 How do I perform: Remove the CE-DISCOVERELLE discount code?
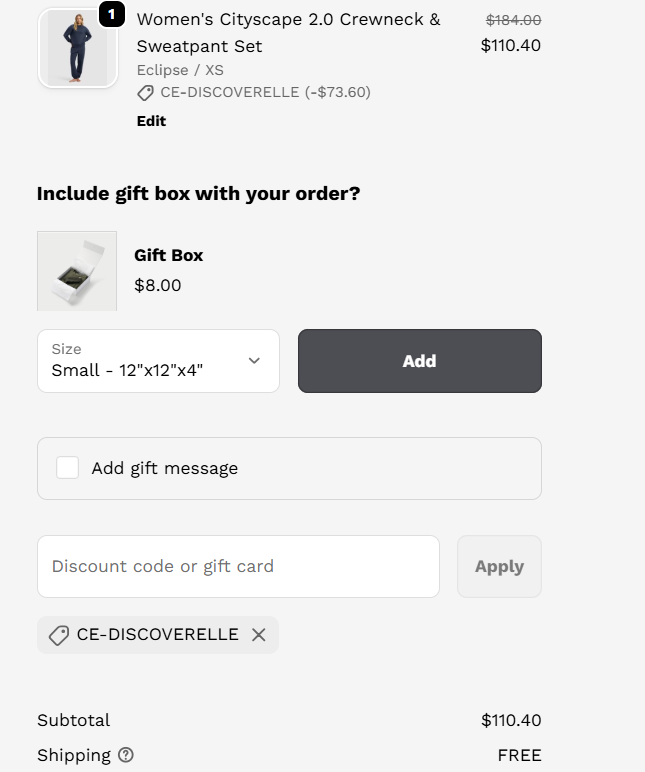[259, 635]
